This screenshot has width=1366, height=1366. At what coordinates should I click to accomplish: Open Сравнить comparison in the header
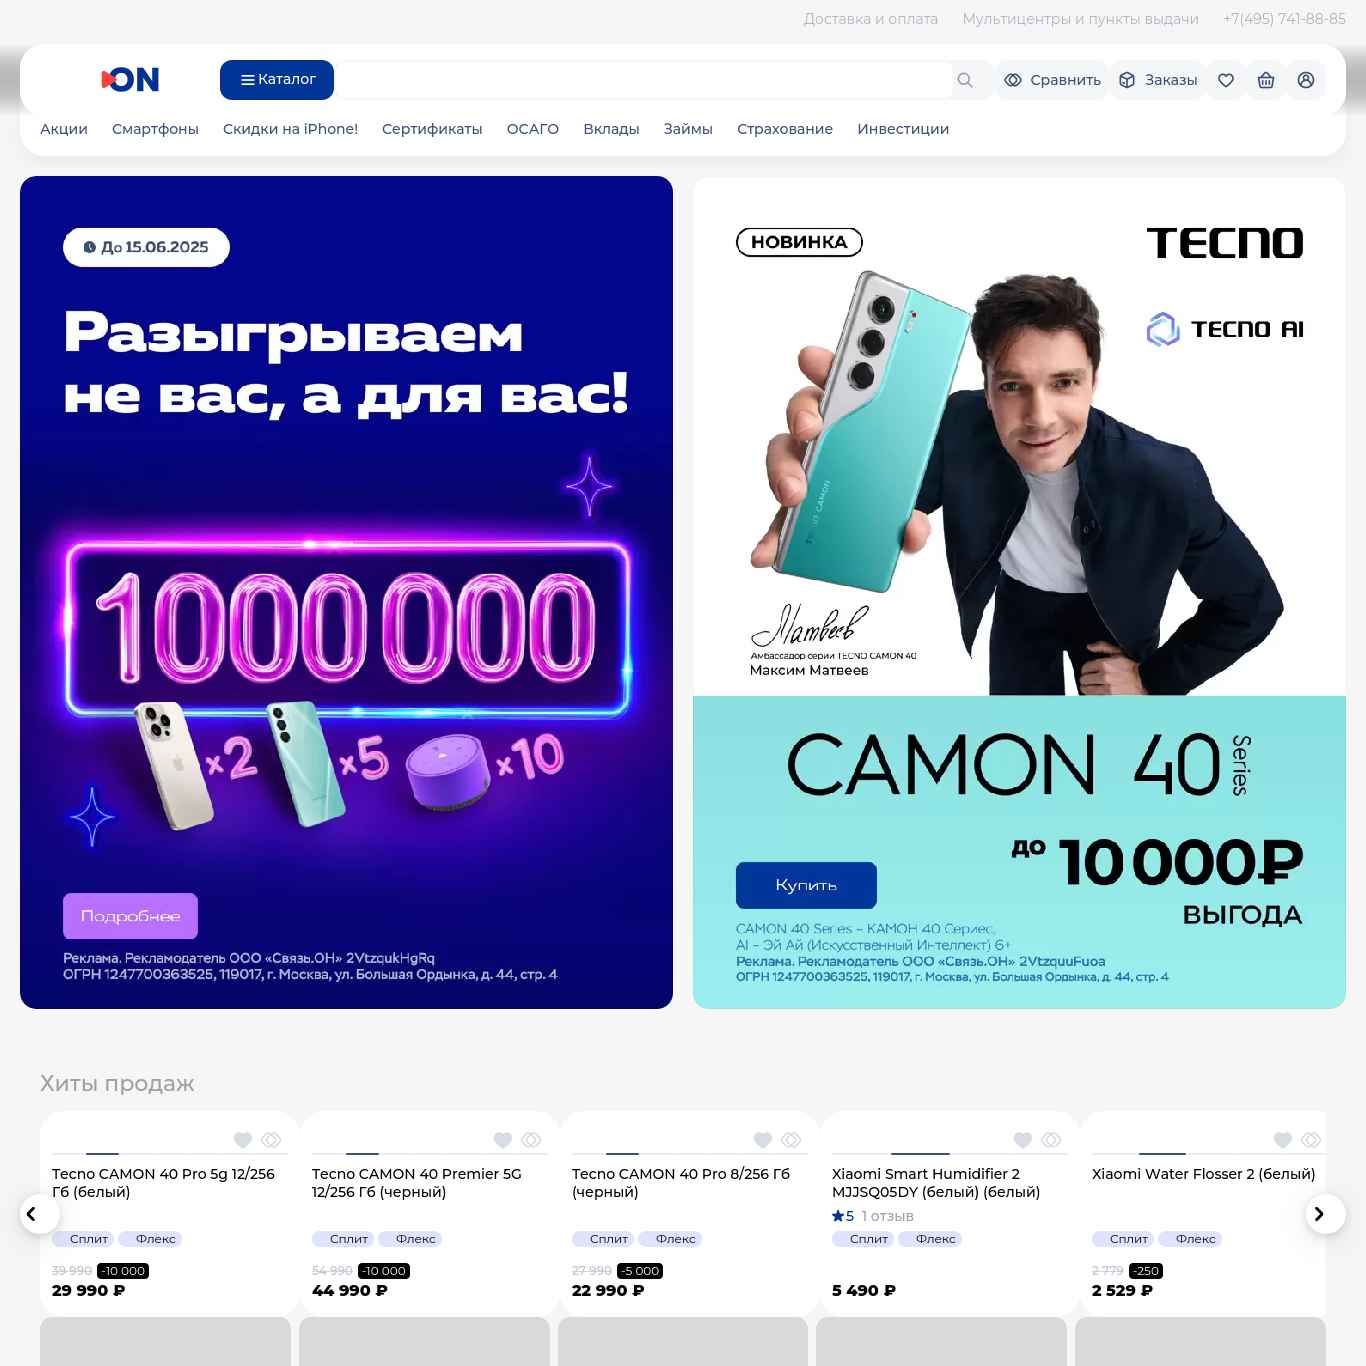1052,80
